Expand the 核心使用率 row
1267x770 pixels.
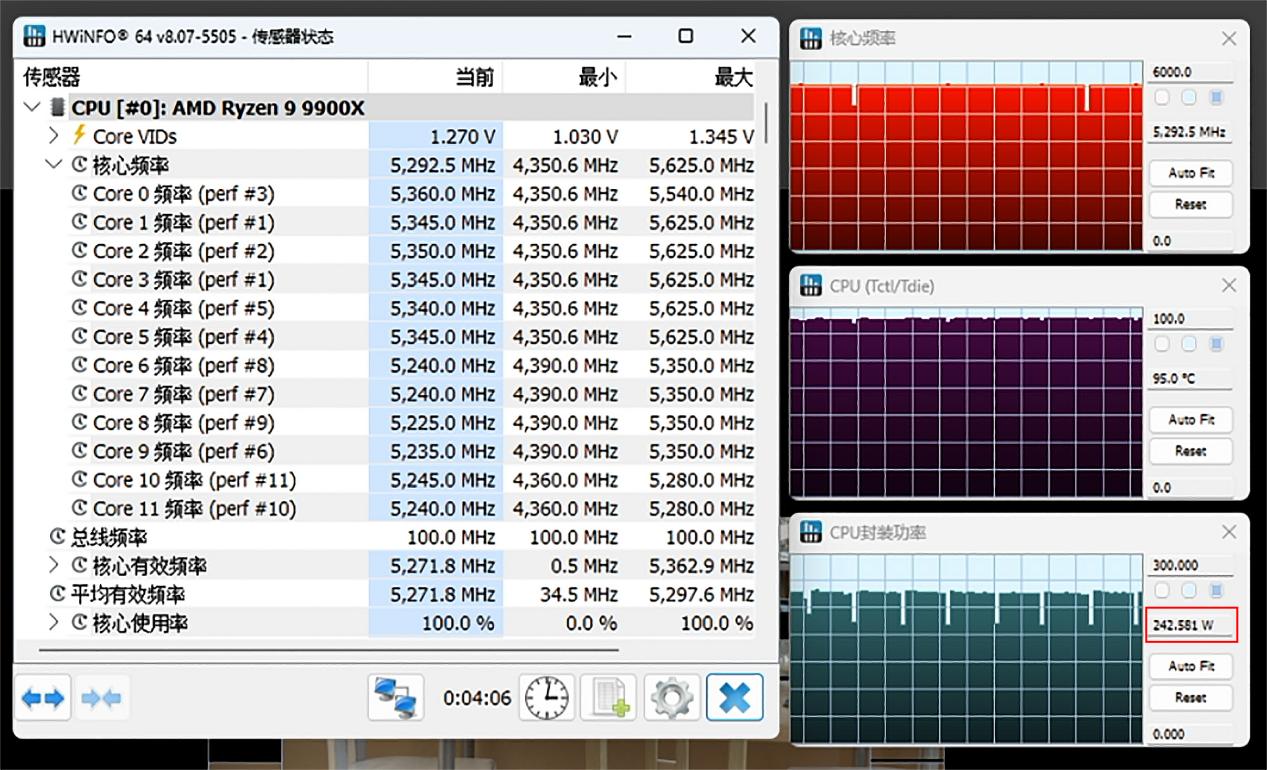pyautogui.click(x=54, y=623)
